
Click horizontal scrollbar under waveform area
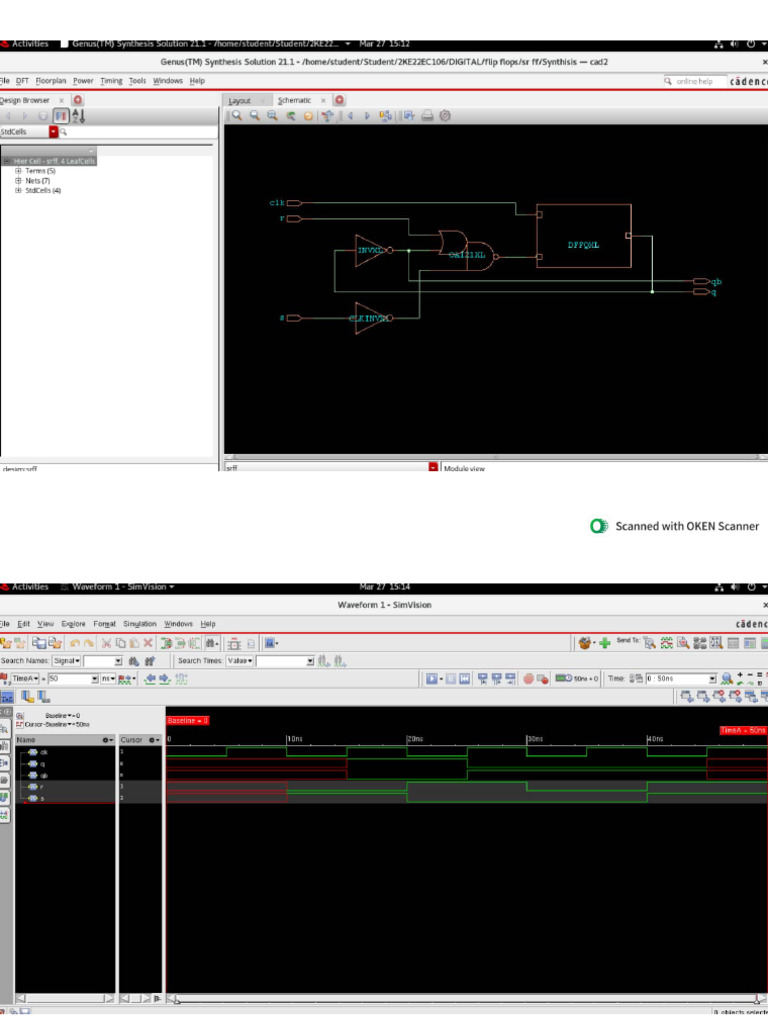pyautogui.click(x=466, y=999)
